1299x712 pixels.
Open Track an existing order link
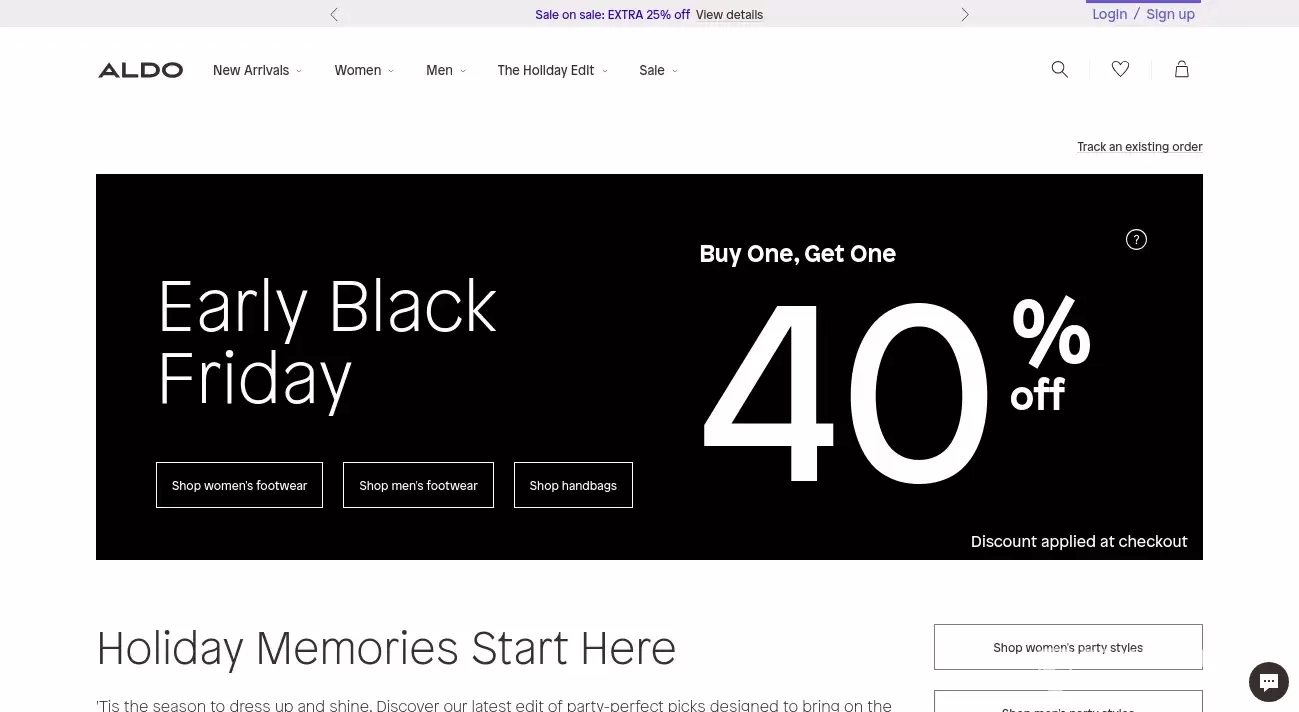[x=1139, y=147]
